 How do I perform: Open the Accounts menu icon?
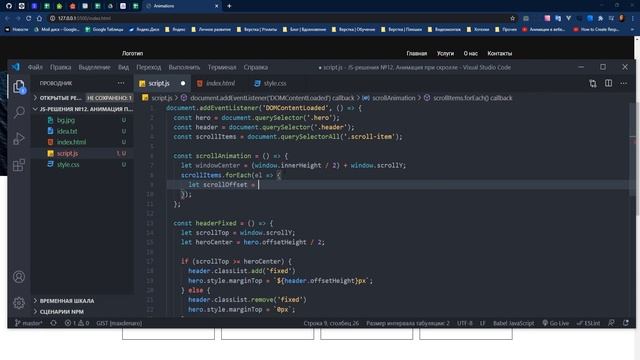point(19,277)
